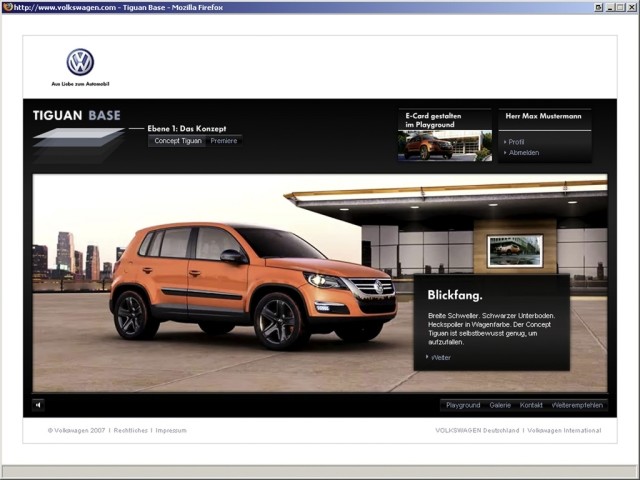Click the E-Card gestalten im Playground text
This screenshot has height=480, width=640.
pyautogui.click(x=433, y=120)
